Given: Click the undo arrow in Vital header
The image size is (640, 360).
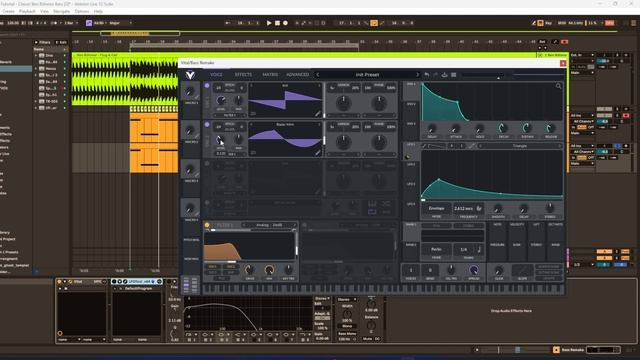Looking at the screenshot, I should pyautogui.click(x=427, y=75).
